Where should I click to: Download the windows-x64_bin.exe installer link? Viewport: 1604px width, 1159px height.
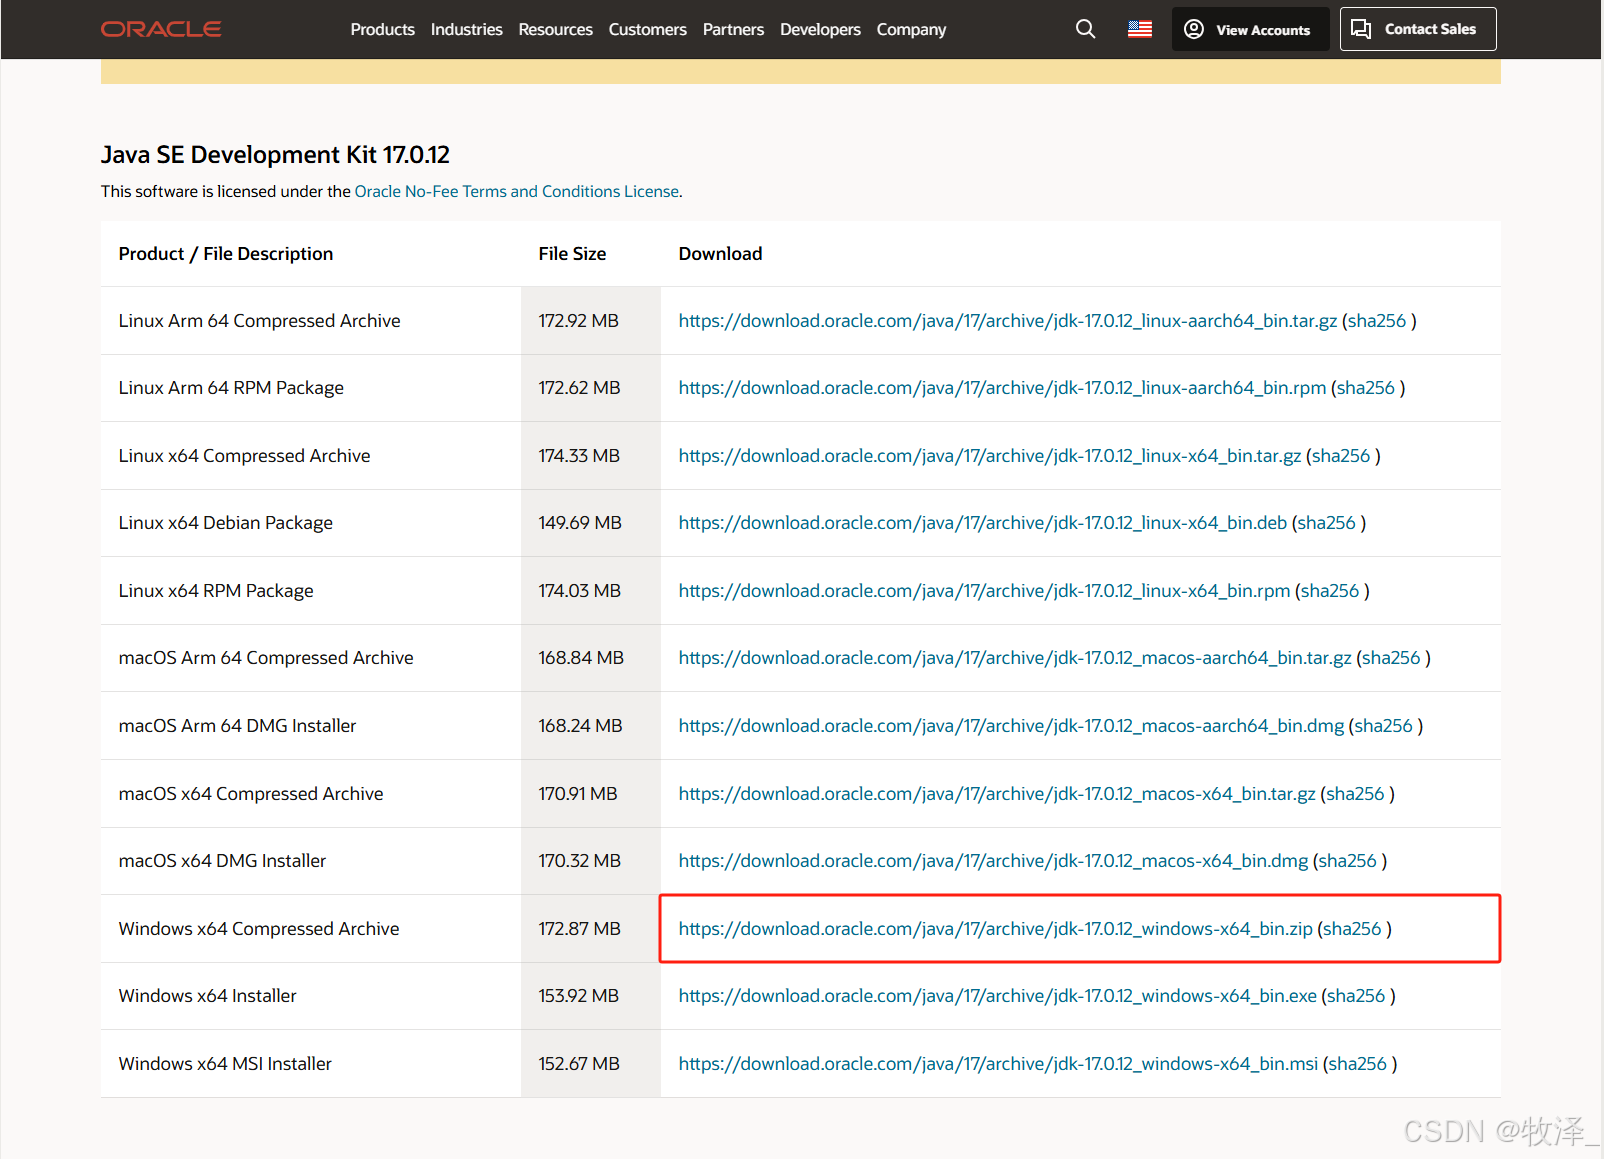[997, 996]
